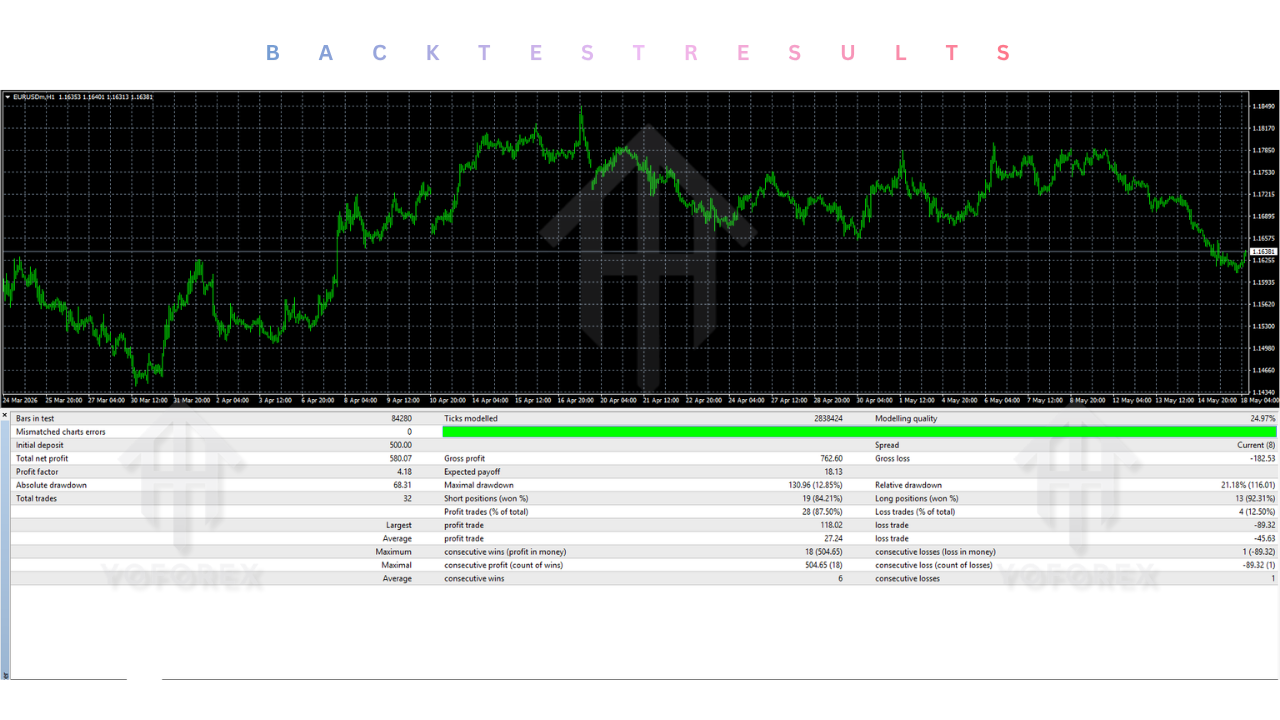Click the Tester panel grip icon at bottom-left
This screenshot has height=720, width=1280.
click(x=5, y=675)
